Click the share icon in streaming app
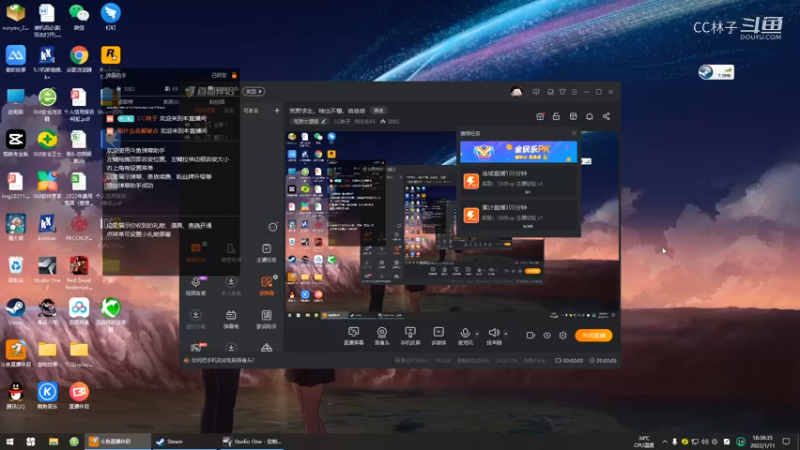The height and width of the screenshot is (450, 800). [x=606, y=116]
